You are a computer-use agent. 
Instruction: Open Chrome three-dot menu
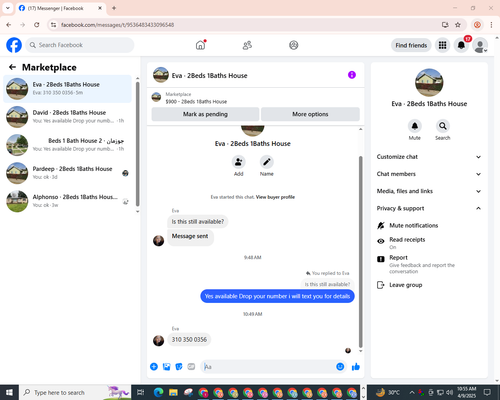click(x=491, y=25)
